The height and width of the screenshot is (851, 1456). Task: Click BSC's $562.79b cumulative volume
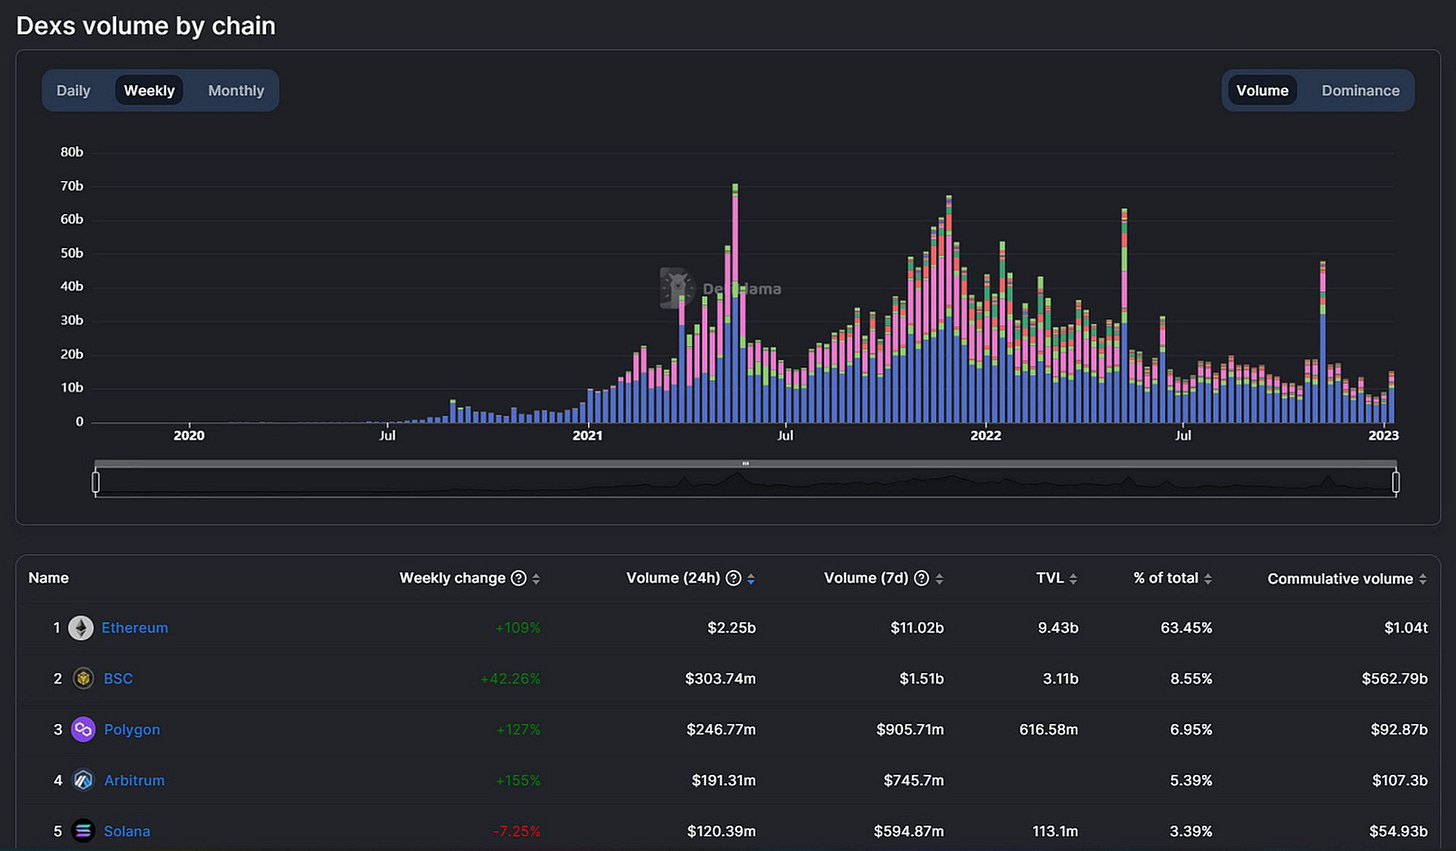pos(1395,678)
